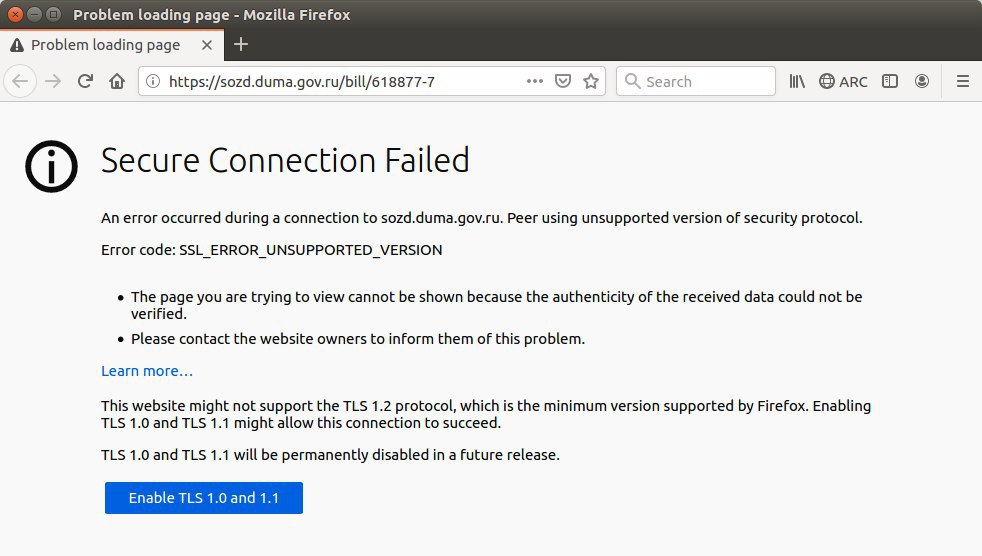
Task: Save page to Pocket
Action: 563,81
